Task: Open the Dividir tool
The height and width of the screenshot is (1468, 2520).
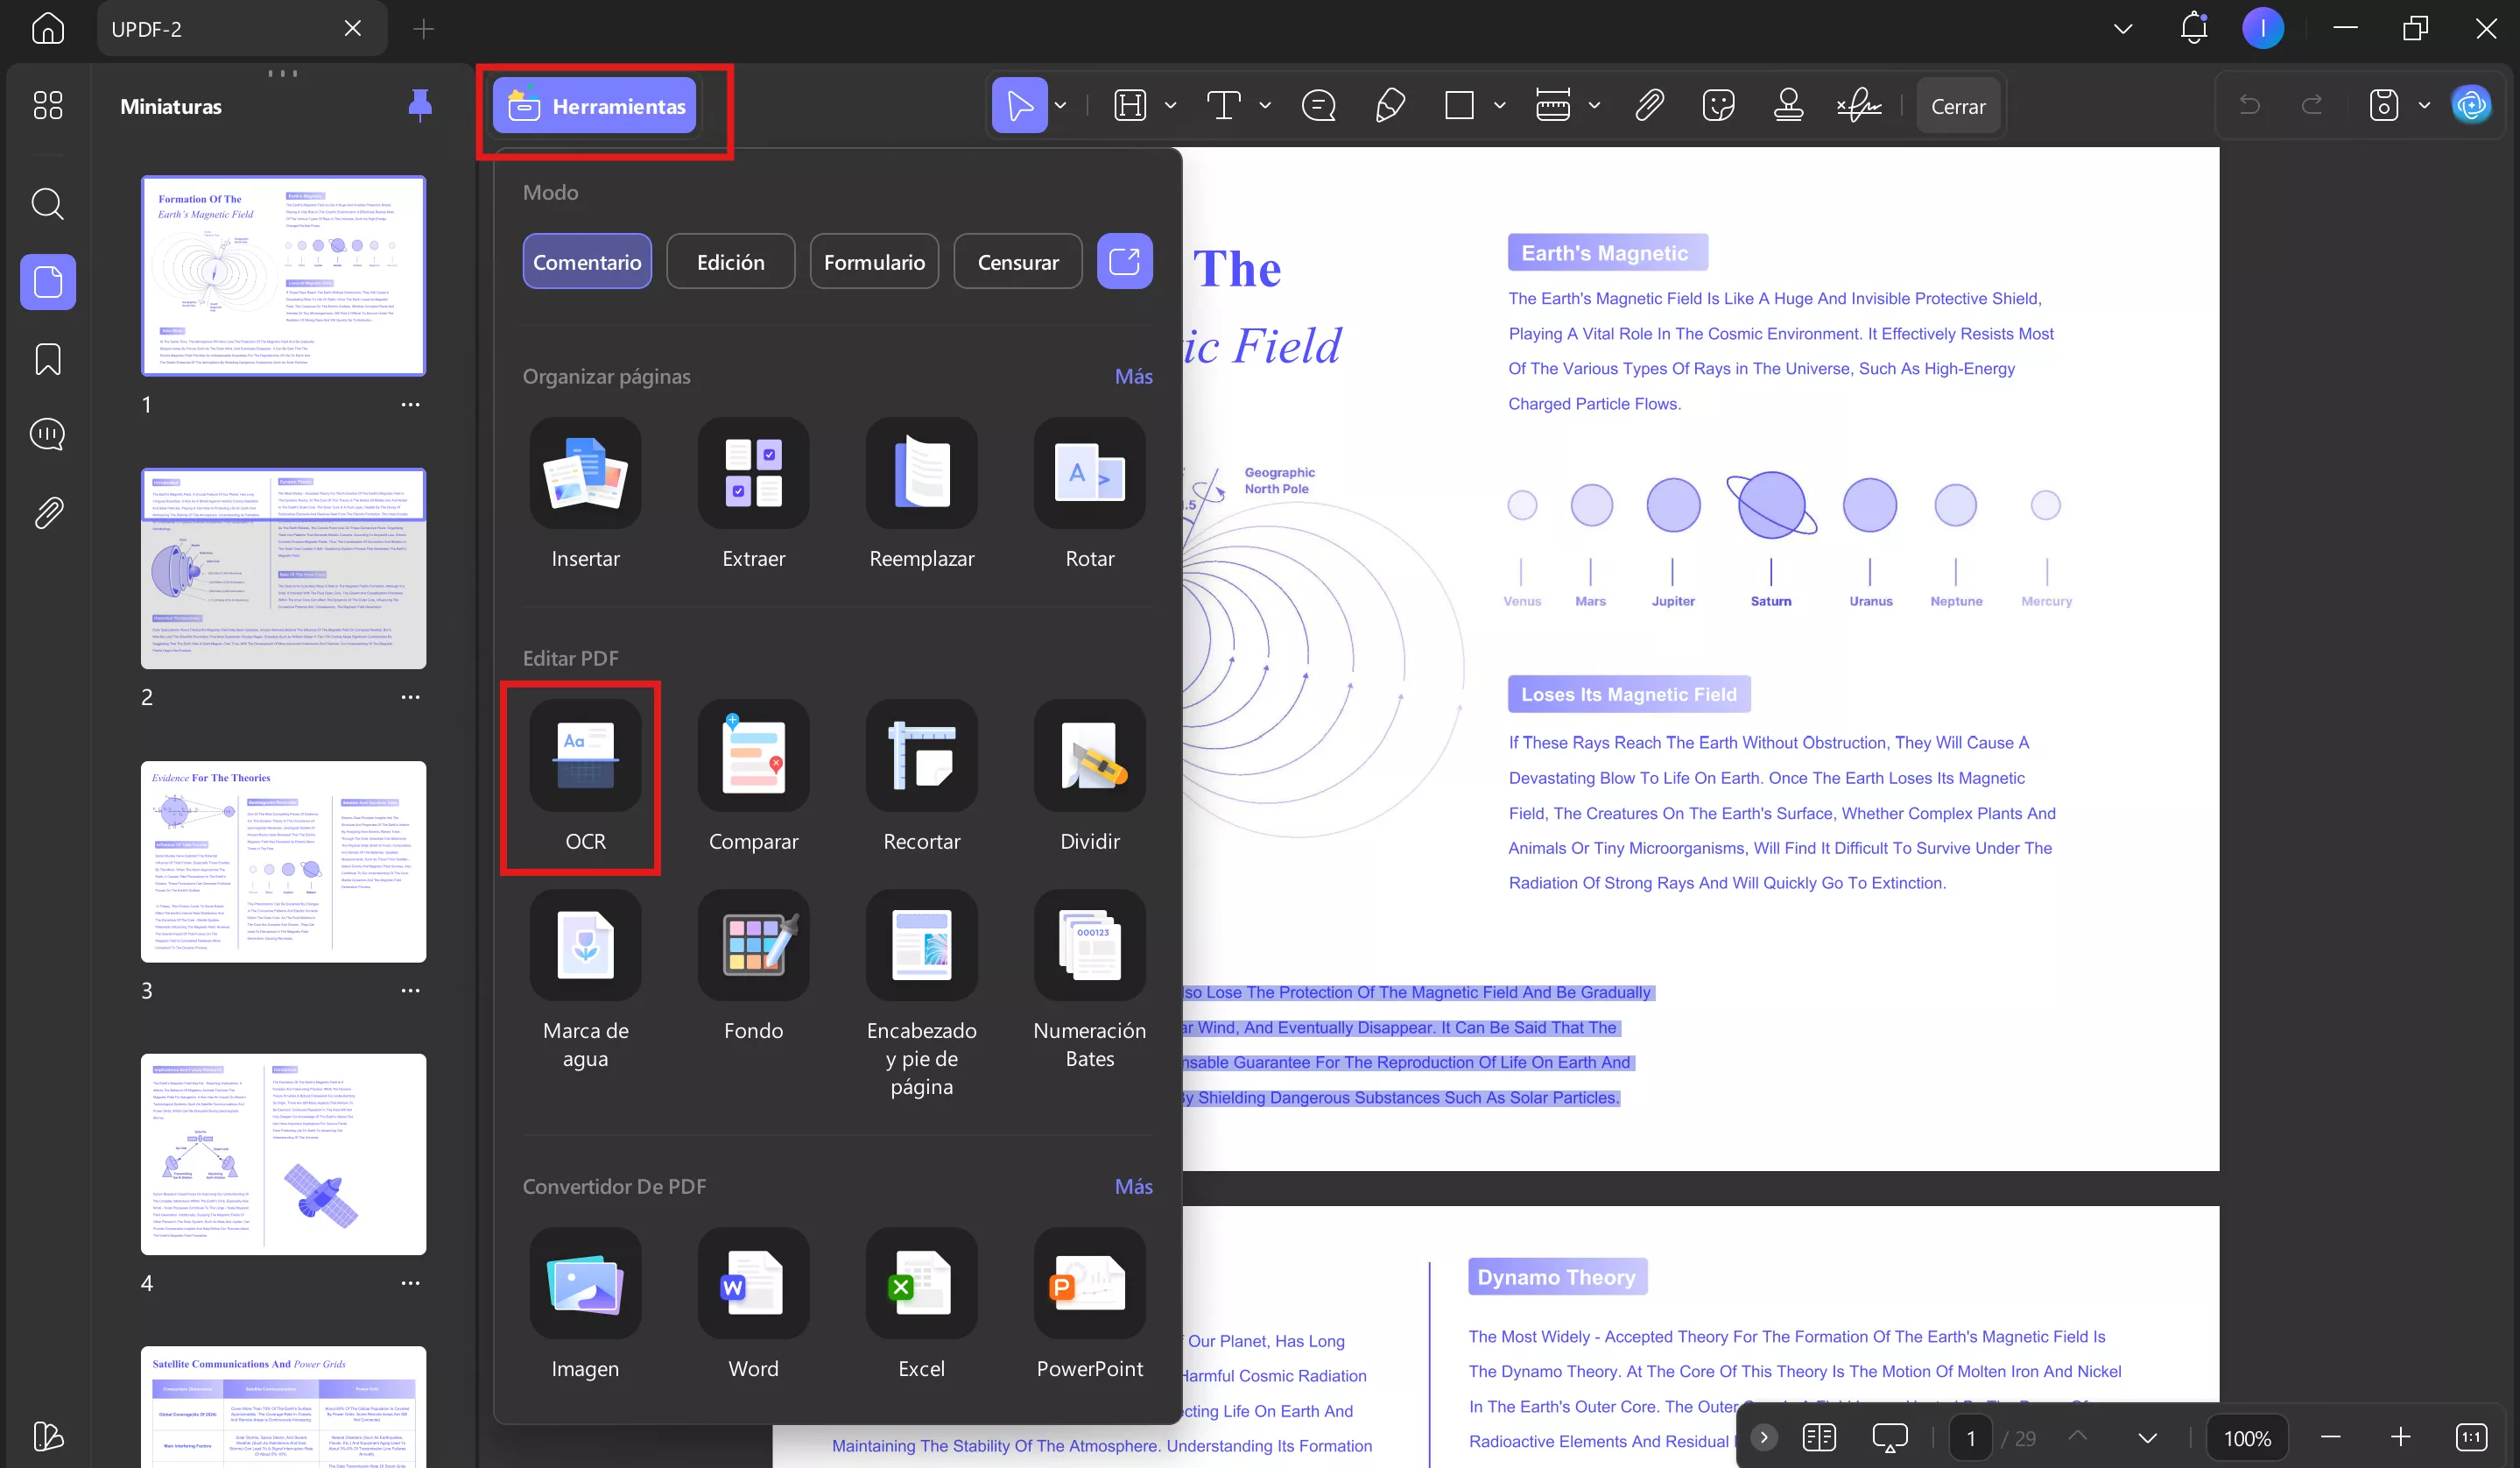Action: 1089,777
